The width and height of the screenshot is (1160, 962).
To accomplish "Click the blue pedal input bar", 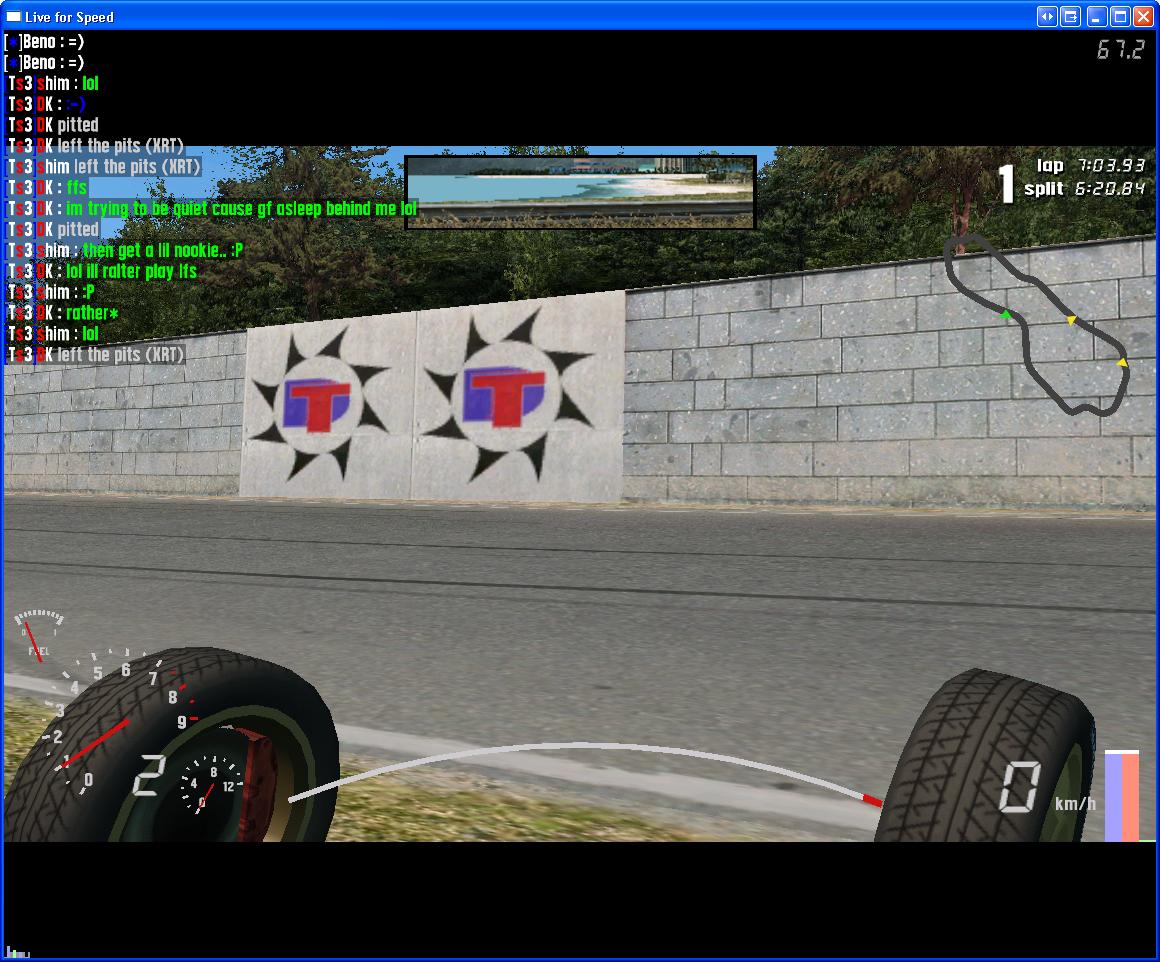I will click(1113, 796).
